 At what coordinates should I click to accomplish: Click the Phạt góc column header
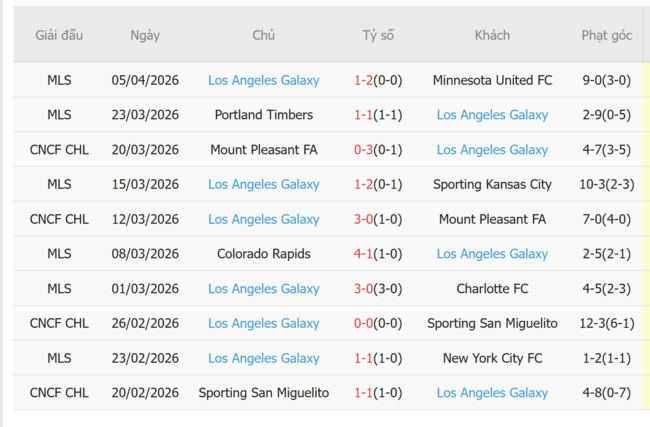coord(606,35)
